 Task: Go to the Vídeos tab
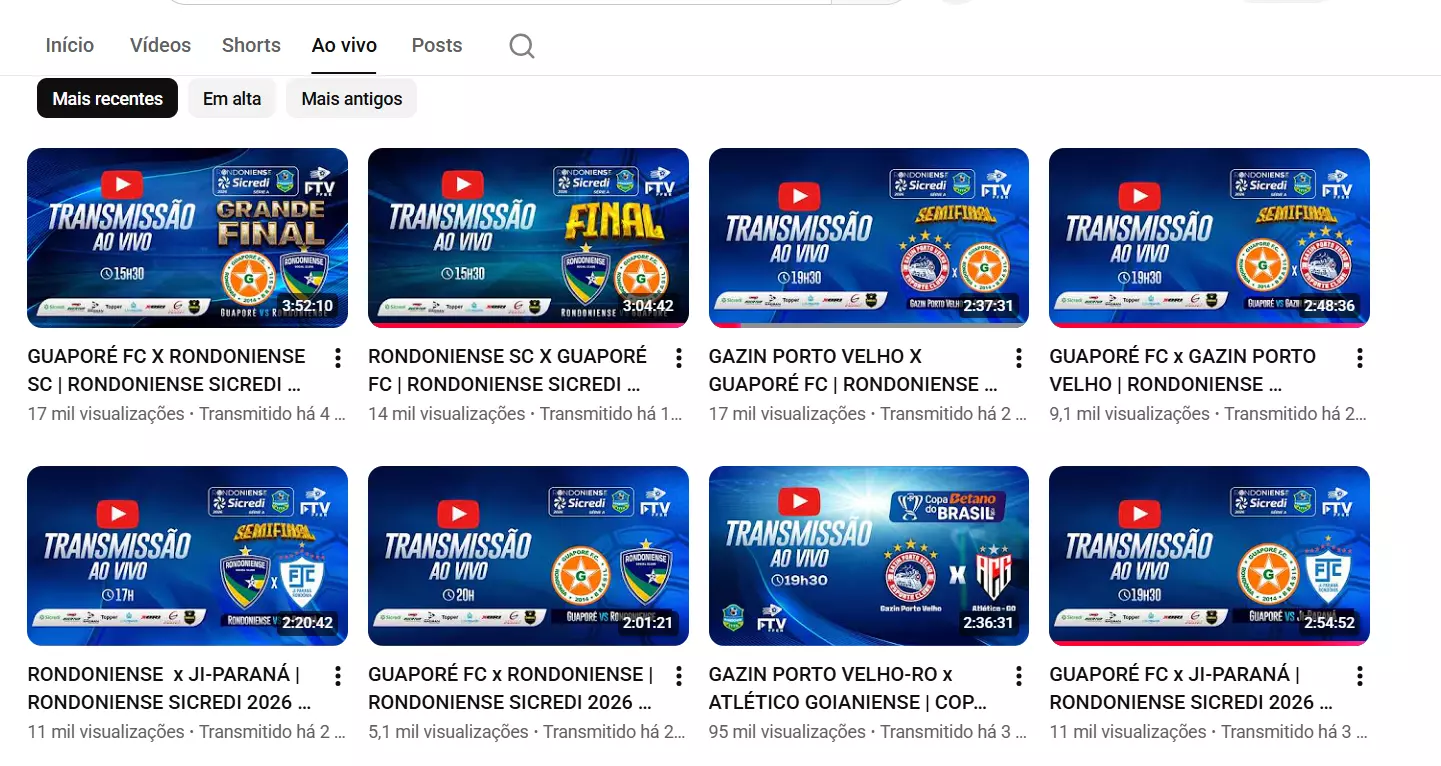[160, 45]
